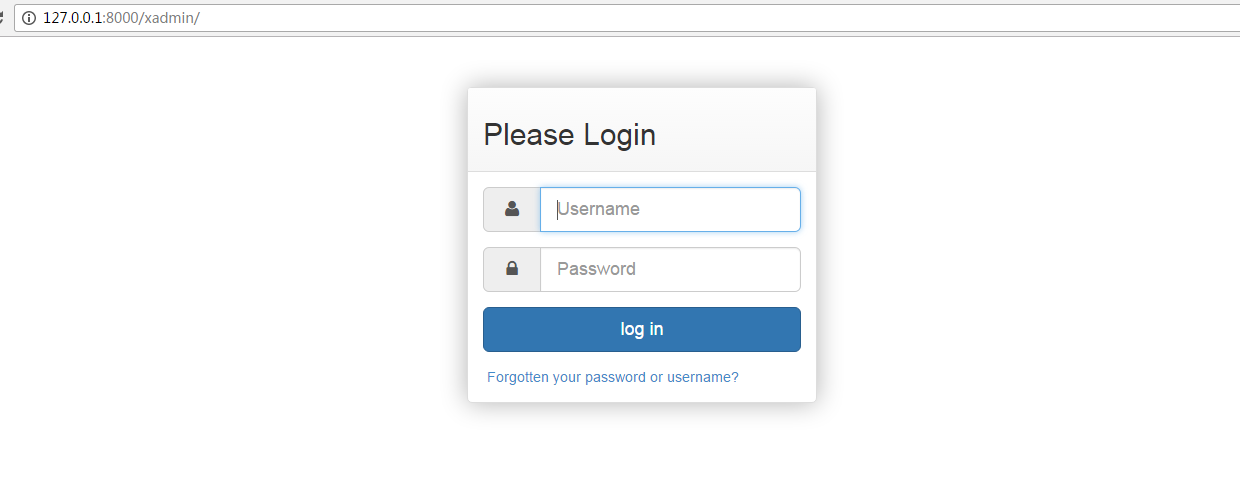1240x485 pixels.
Task: Click the gray addon box holding the lock icon
Action: point(512,269)
